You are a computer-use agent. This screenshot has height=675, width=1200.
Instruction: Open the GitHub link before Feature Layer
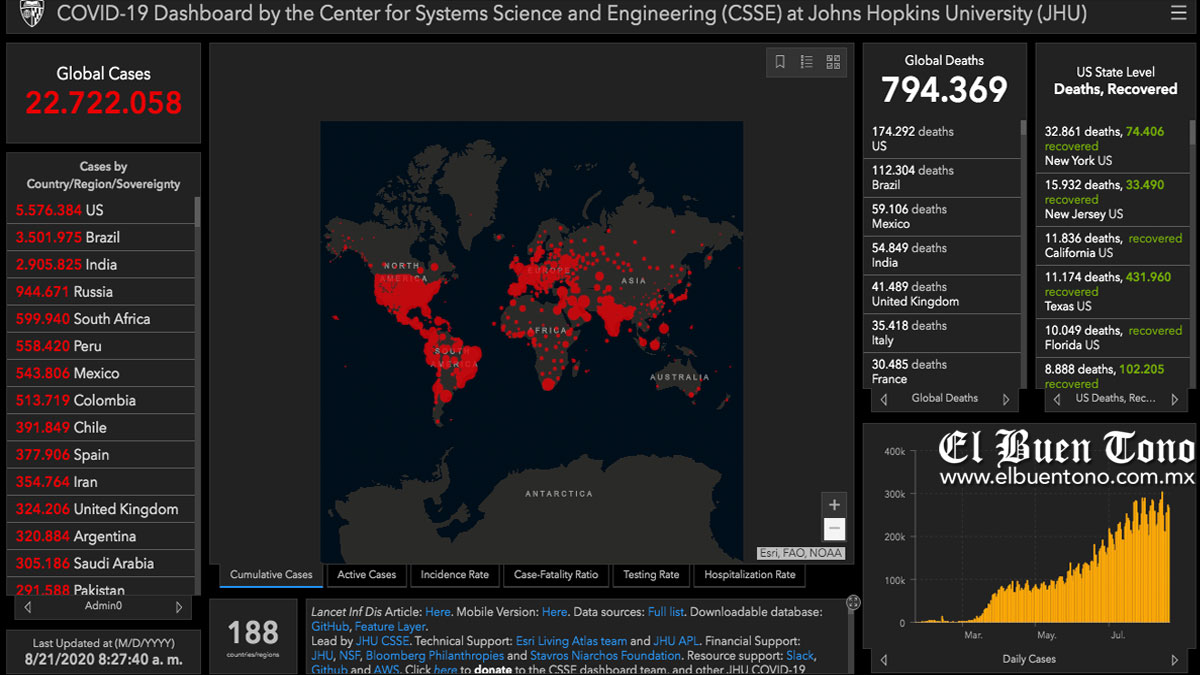click(330, 627)
